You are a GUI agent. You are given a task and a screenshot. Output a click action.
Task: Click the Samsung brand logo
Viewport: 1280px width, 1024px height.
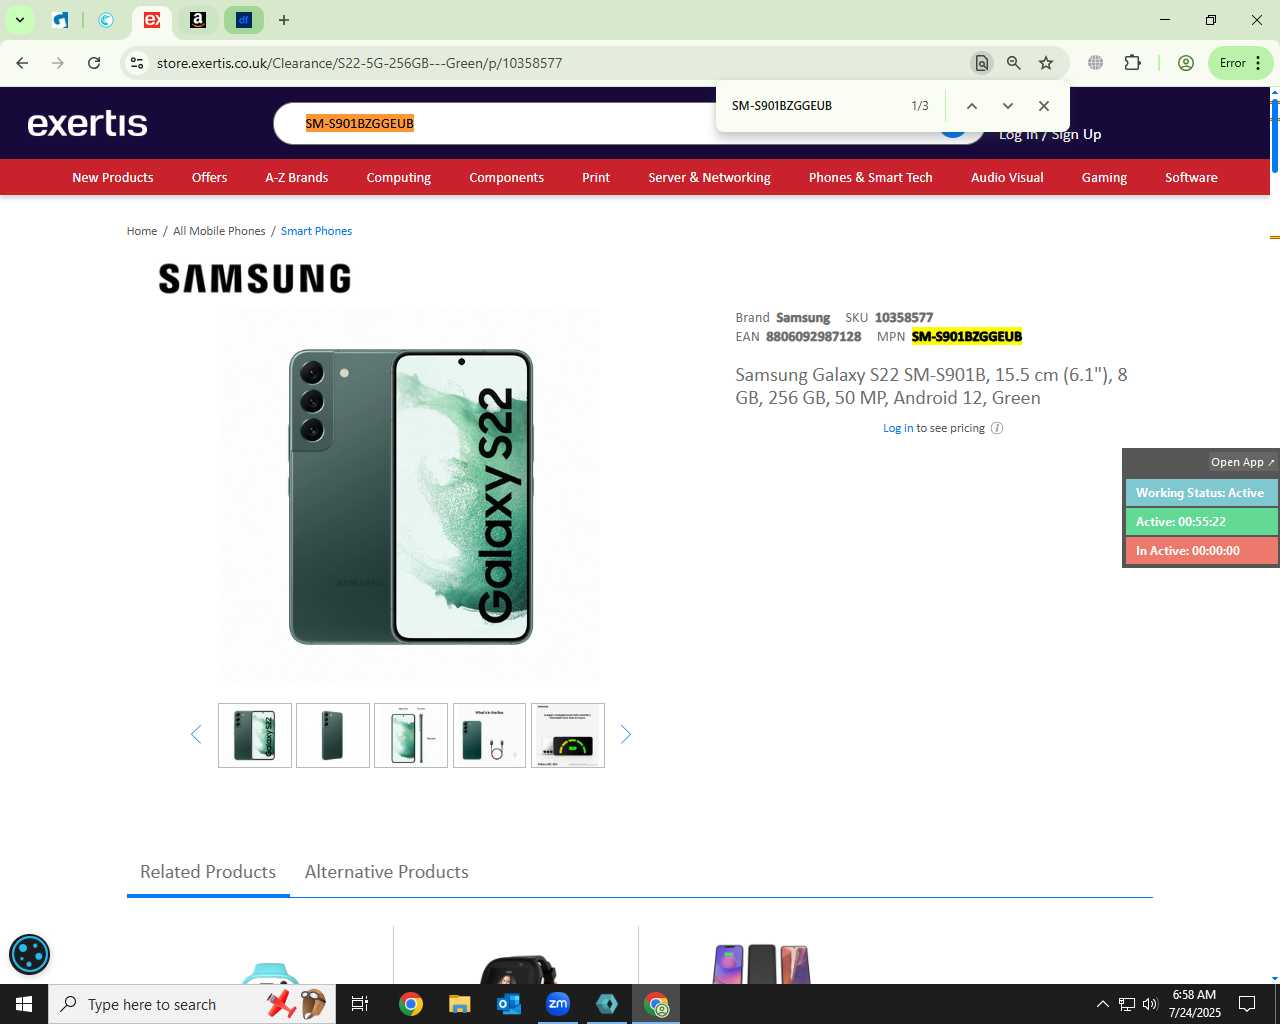255,278
